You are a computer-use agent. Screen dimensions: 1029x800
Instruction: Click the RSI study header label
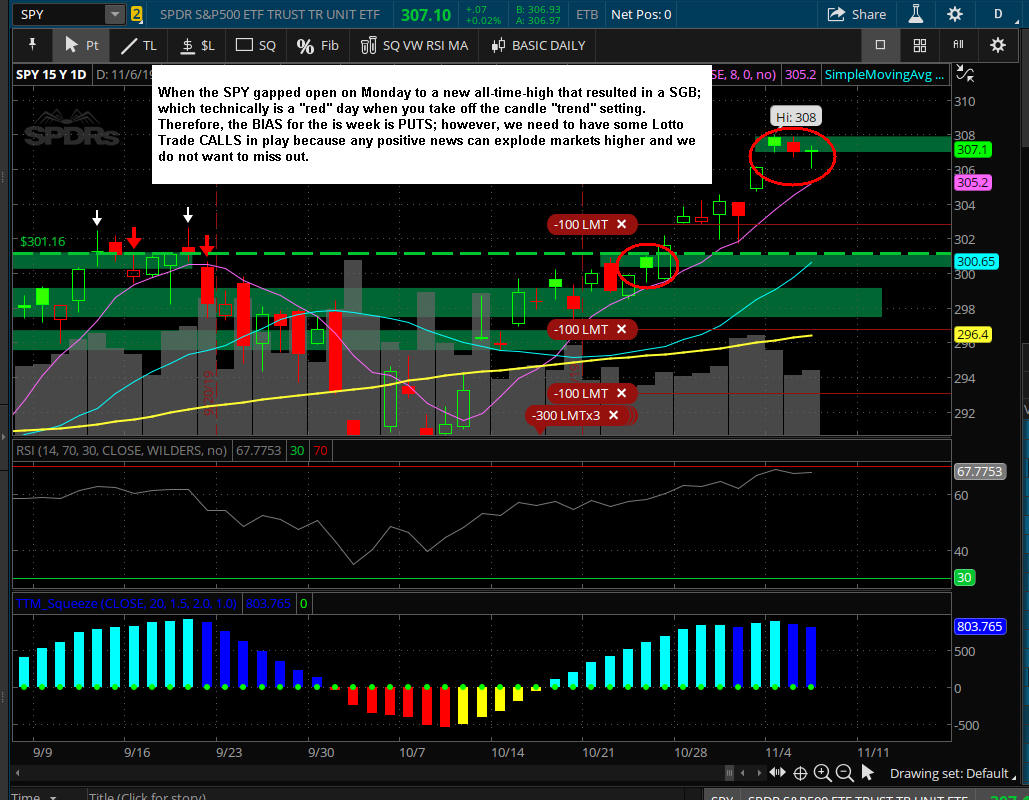(121, 451)
